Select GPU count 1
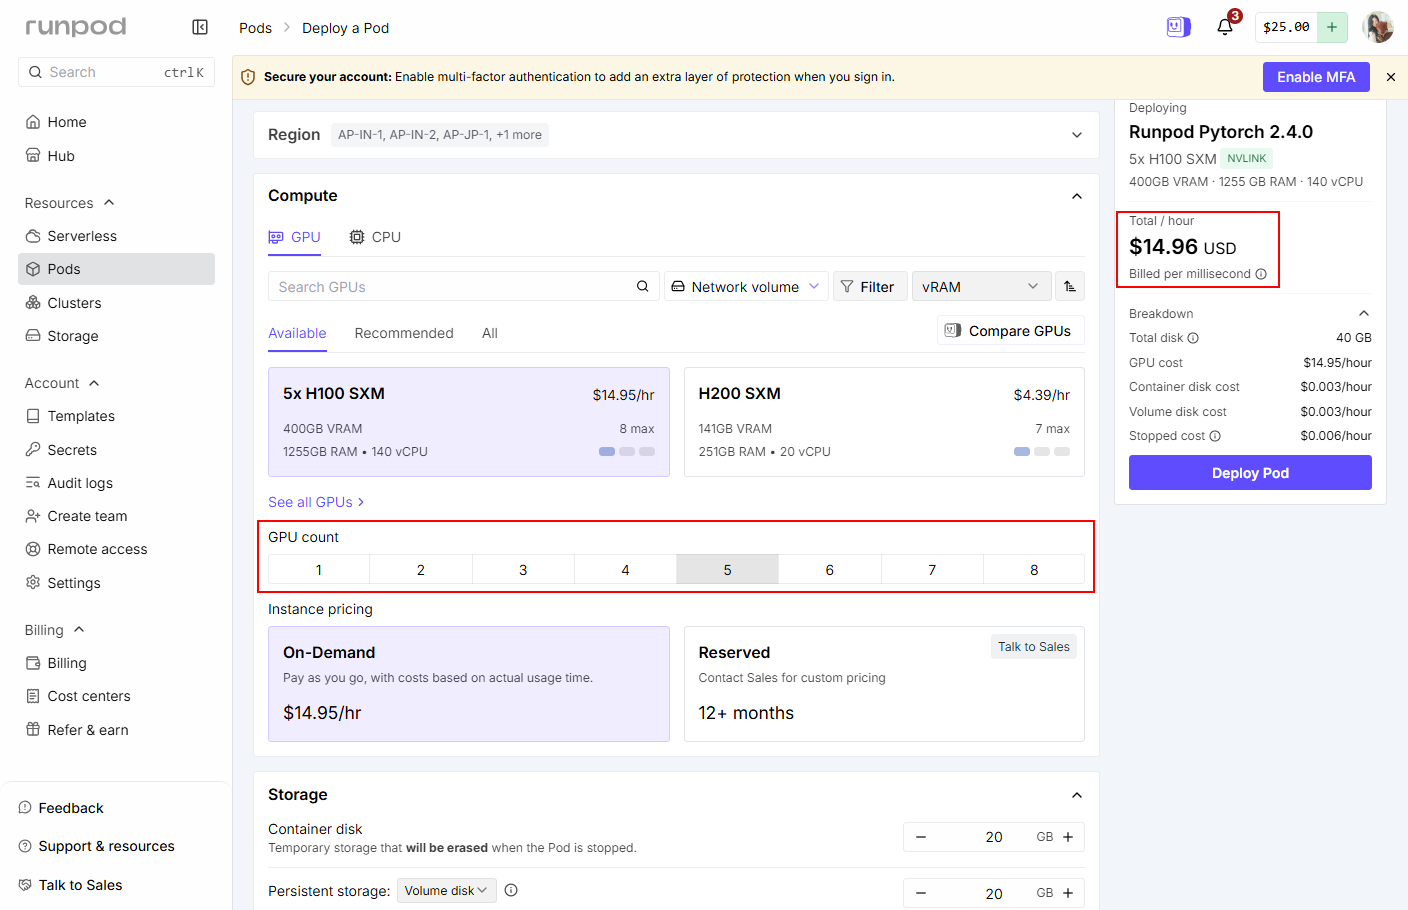The image size is (1408, 910). pyautogui.click(x=319, y=569)
